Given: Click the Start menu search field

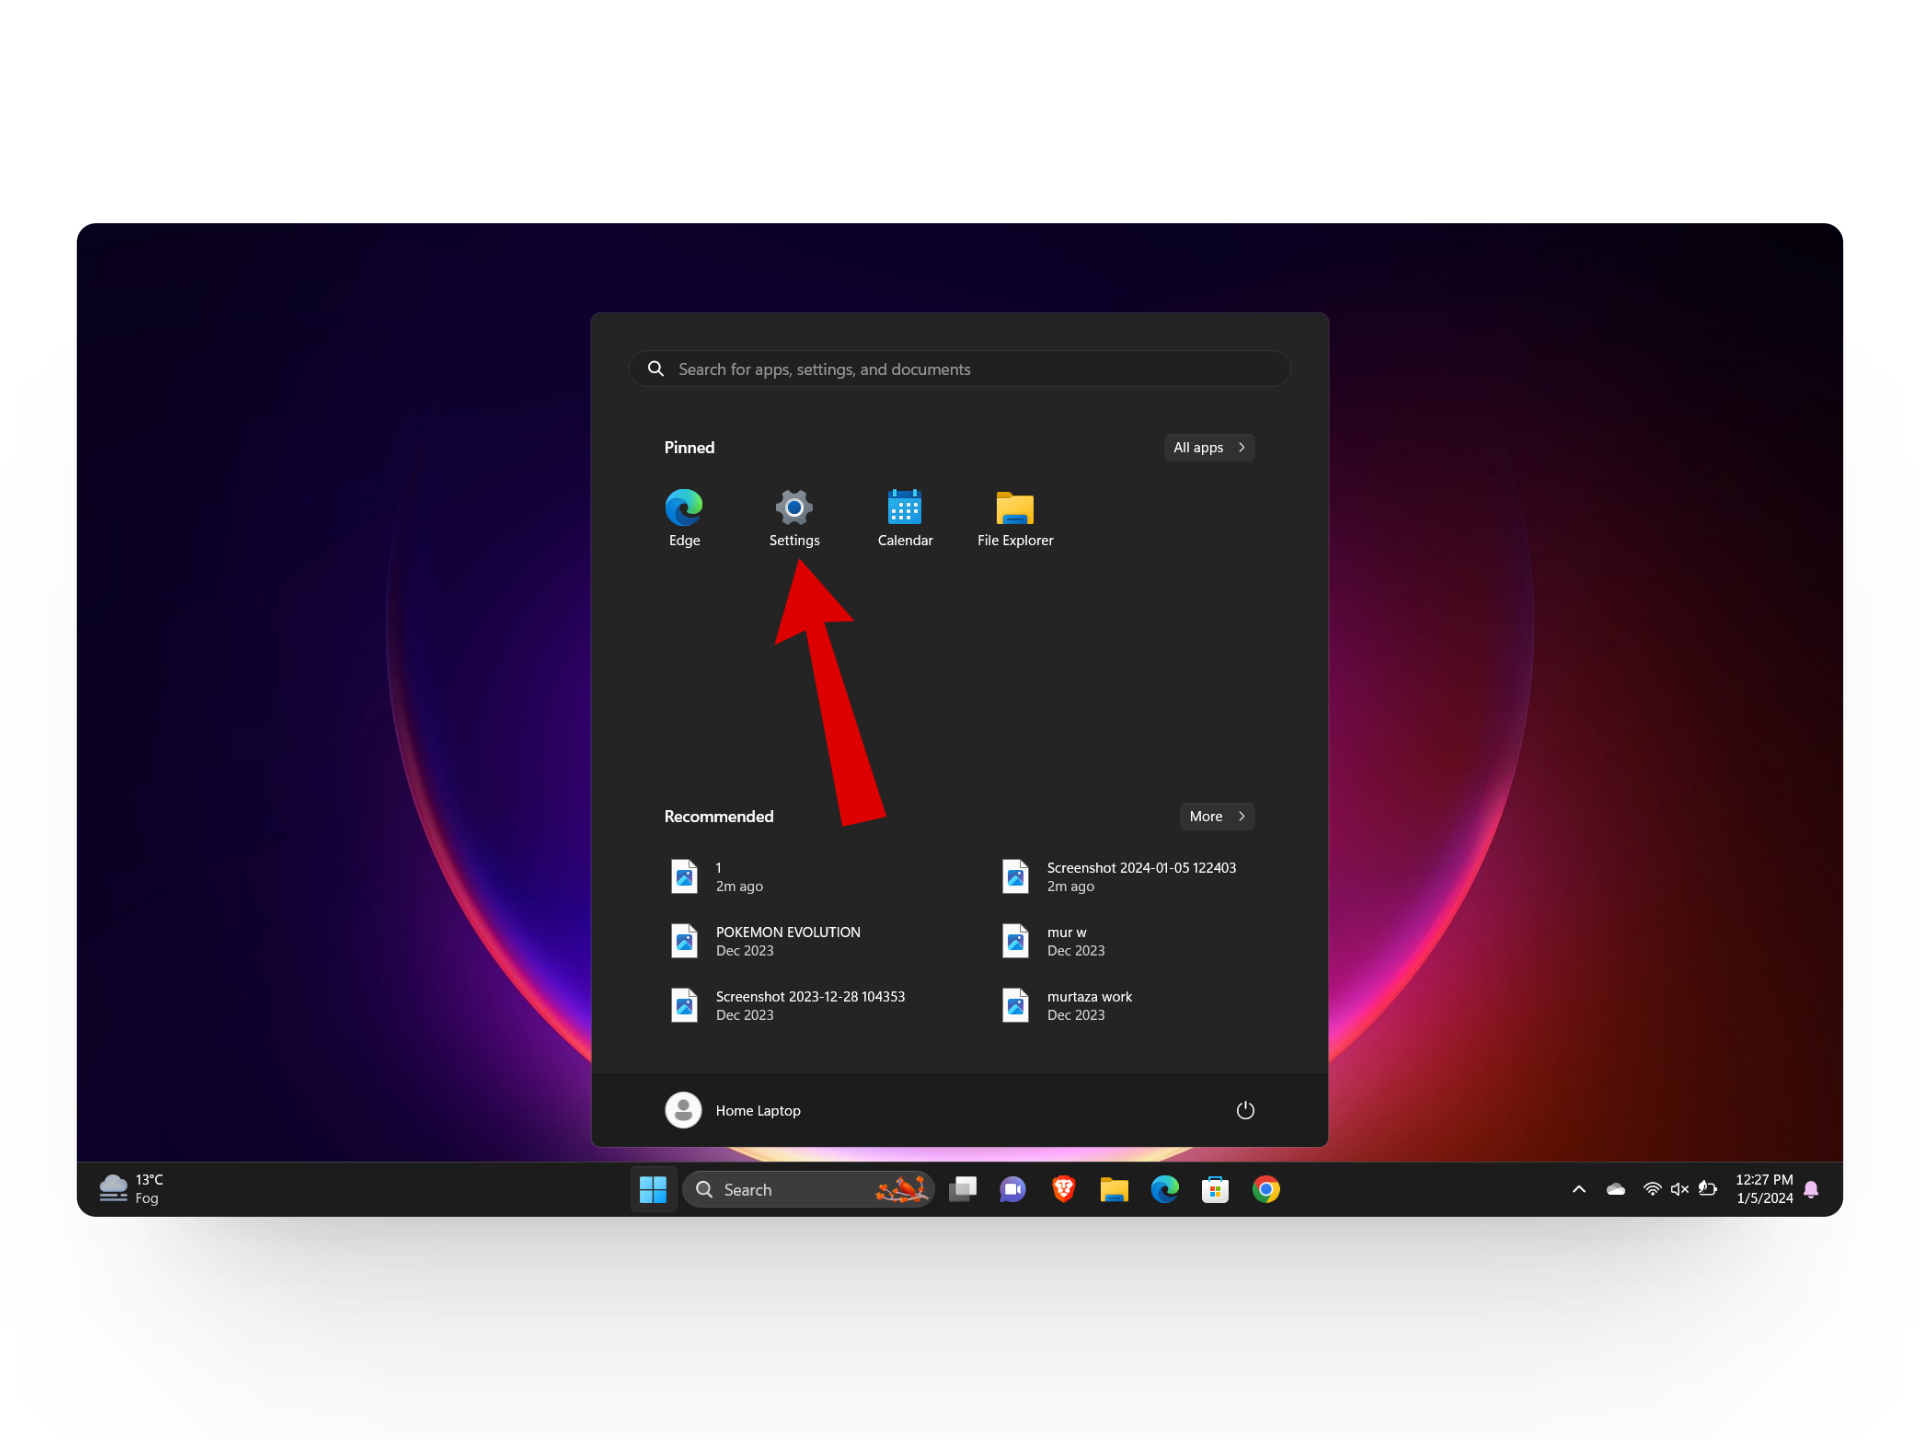Looking at the screenshot, I should [x=960, y=369].
